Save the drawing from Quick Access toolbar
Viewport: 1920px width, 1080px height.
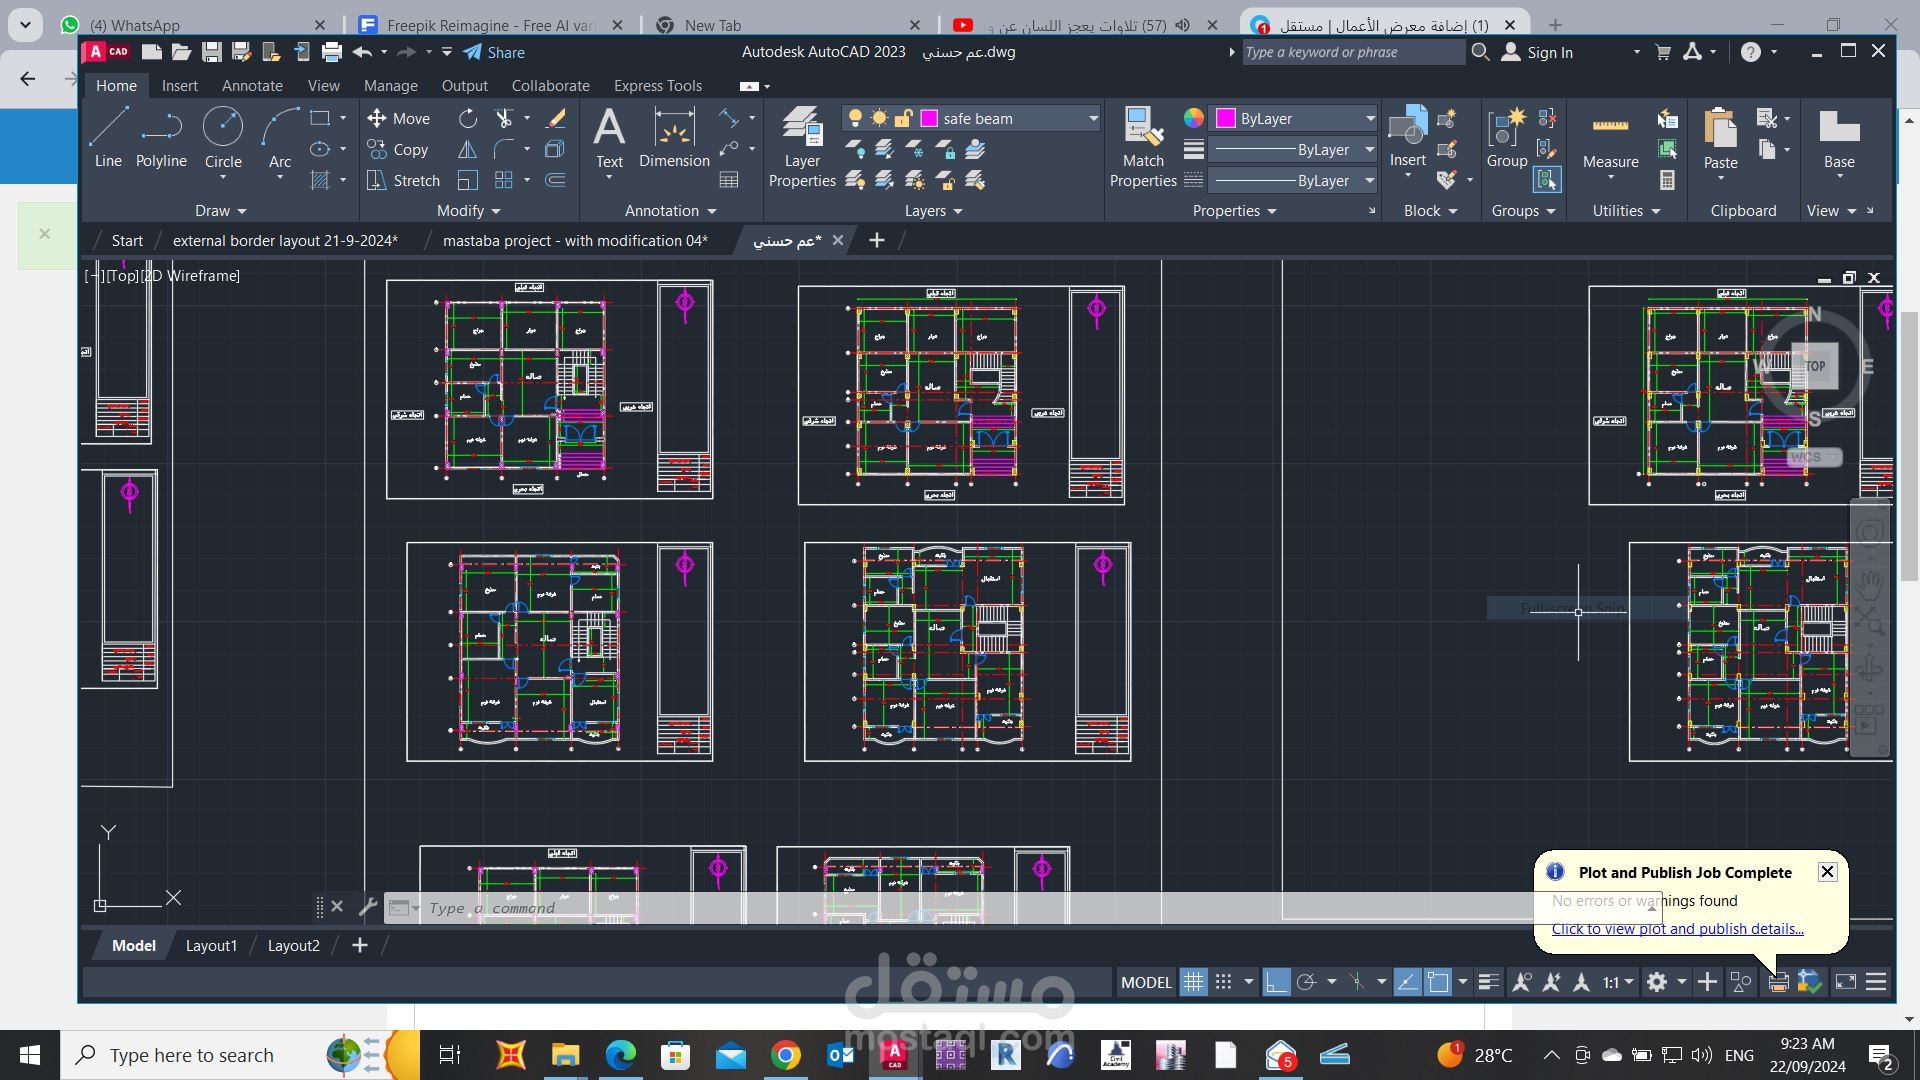pos(211,52)
